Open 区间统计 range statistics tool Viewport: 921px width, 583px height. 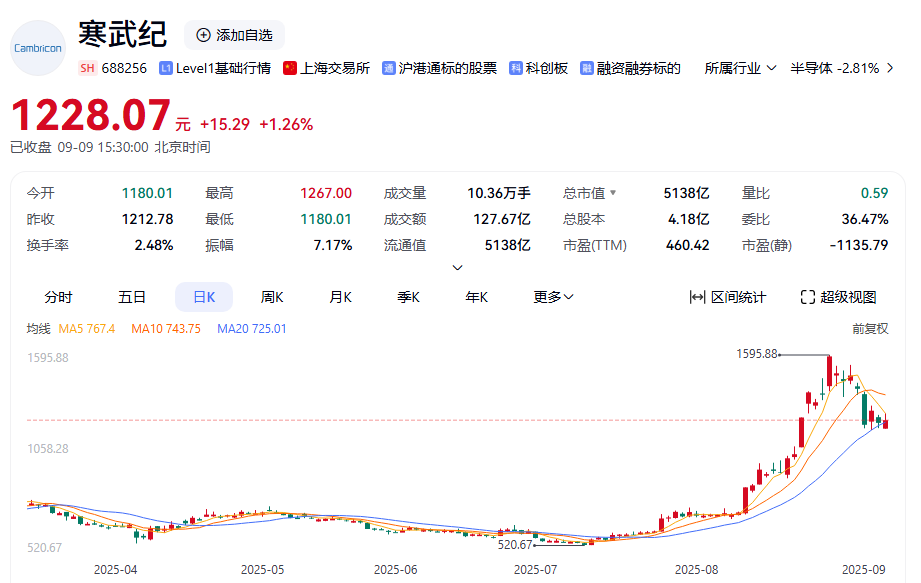pyautogui.click(x=728, y=297)
